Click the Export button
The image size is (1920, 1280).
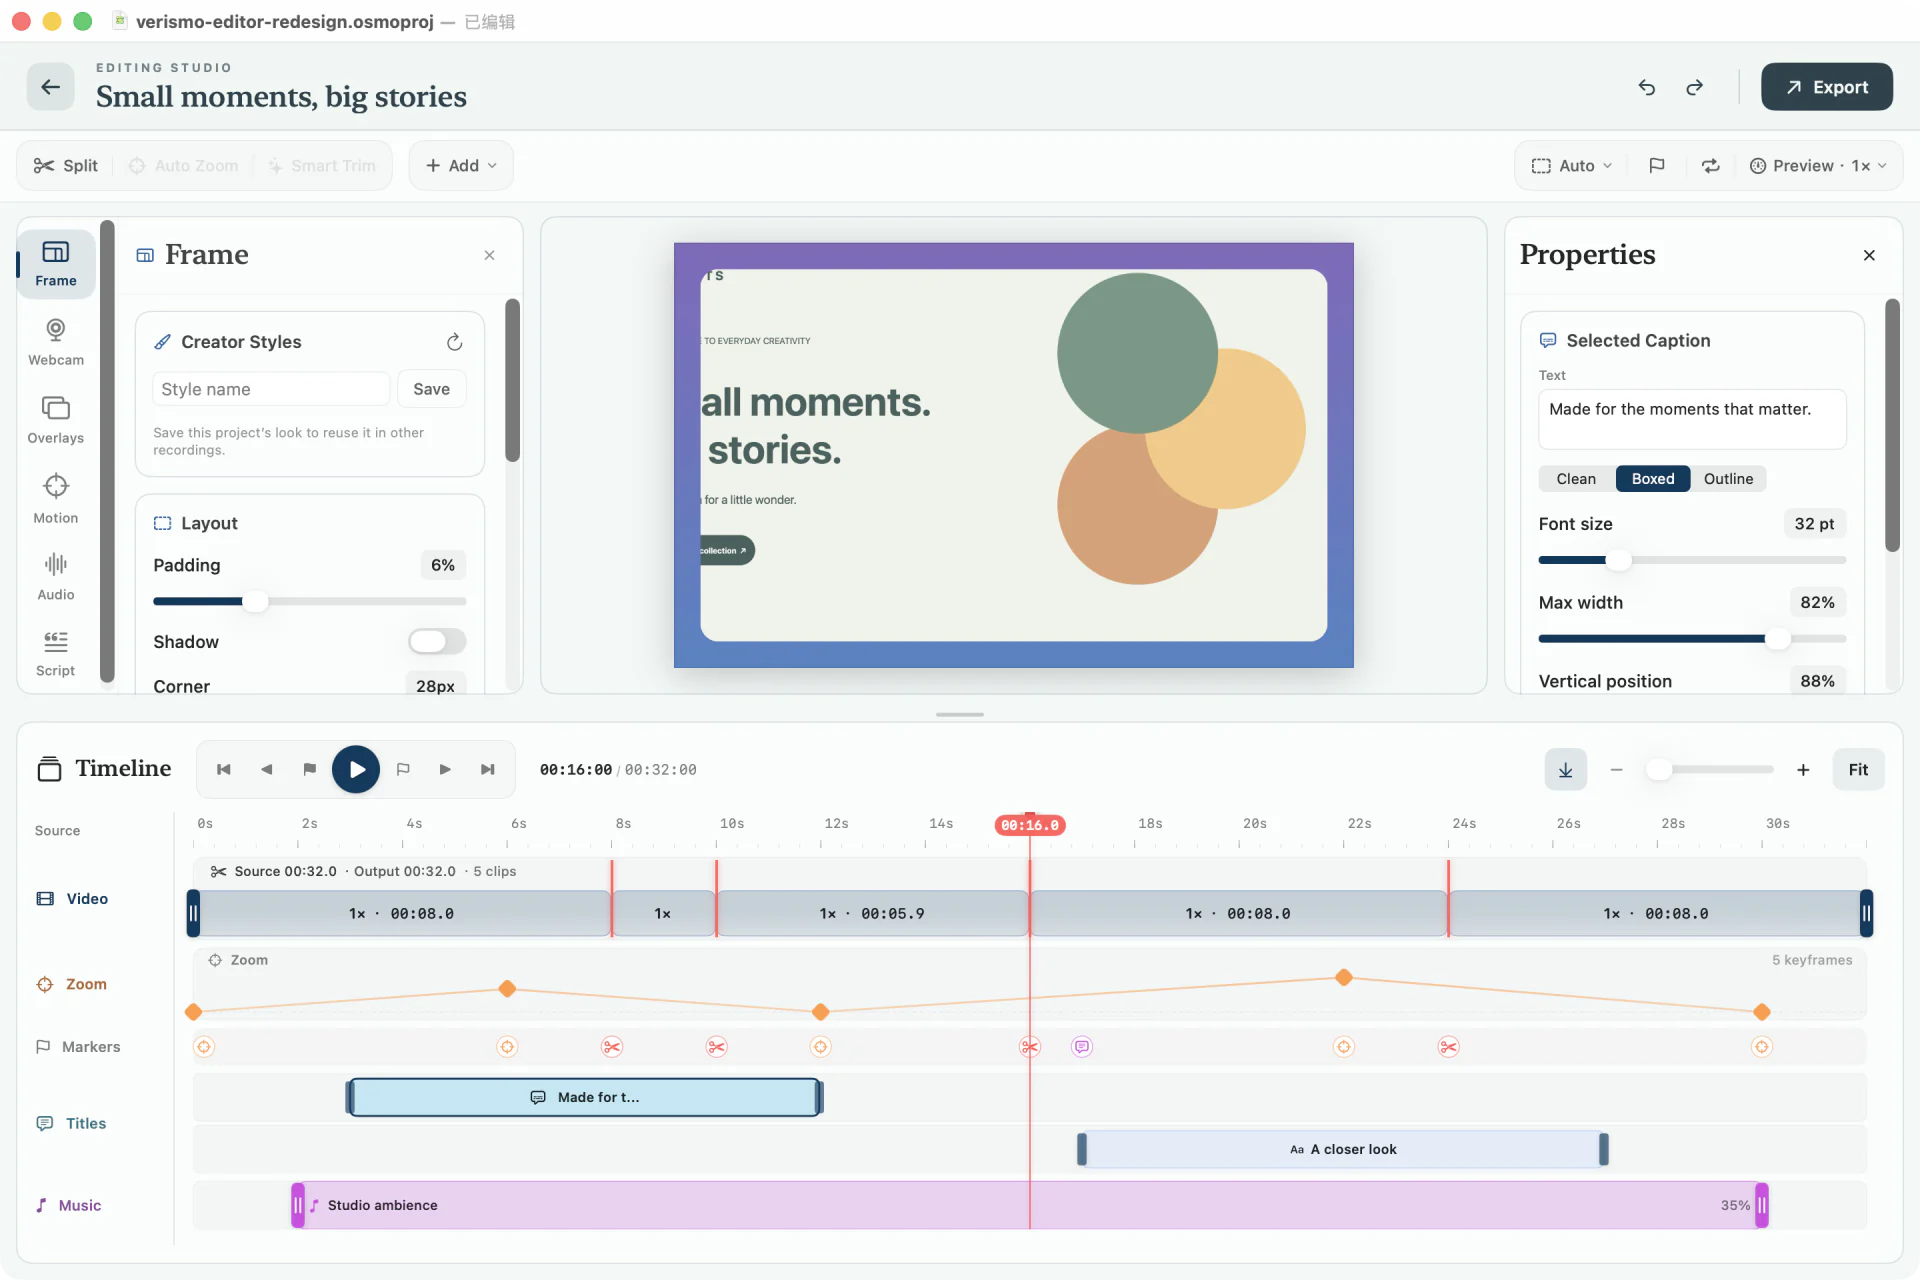pyautogui.click(x=1827, y=87)
